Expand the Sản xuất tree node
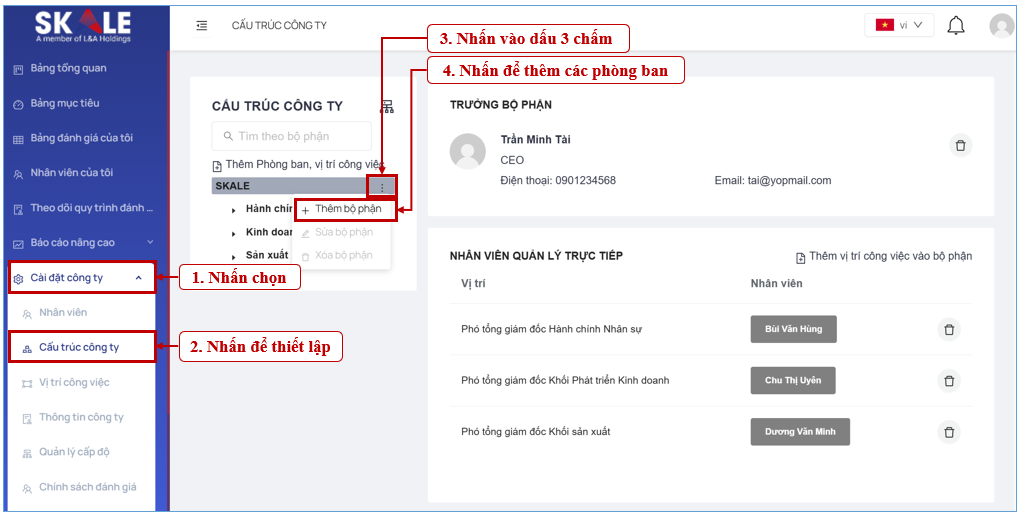This screenshot has height=515, width=1019. point(234,256)
